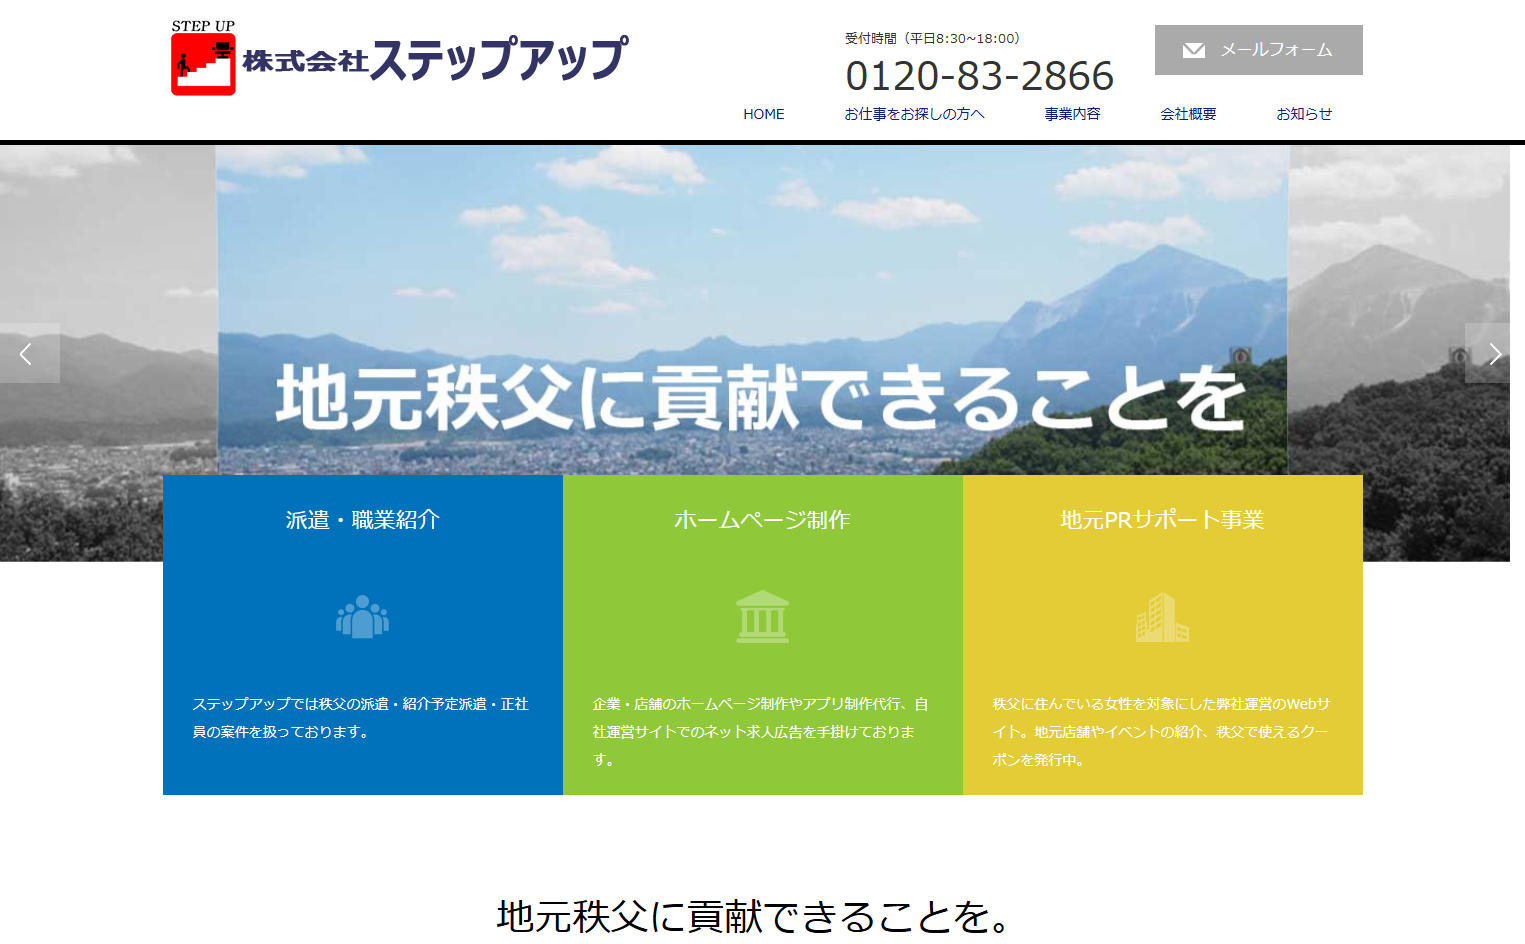Click the envelope icon on メールフォーム button

(x=1193, y=49)
